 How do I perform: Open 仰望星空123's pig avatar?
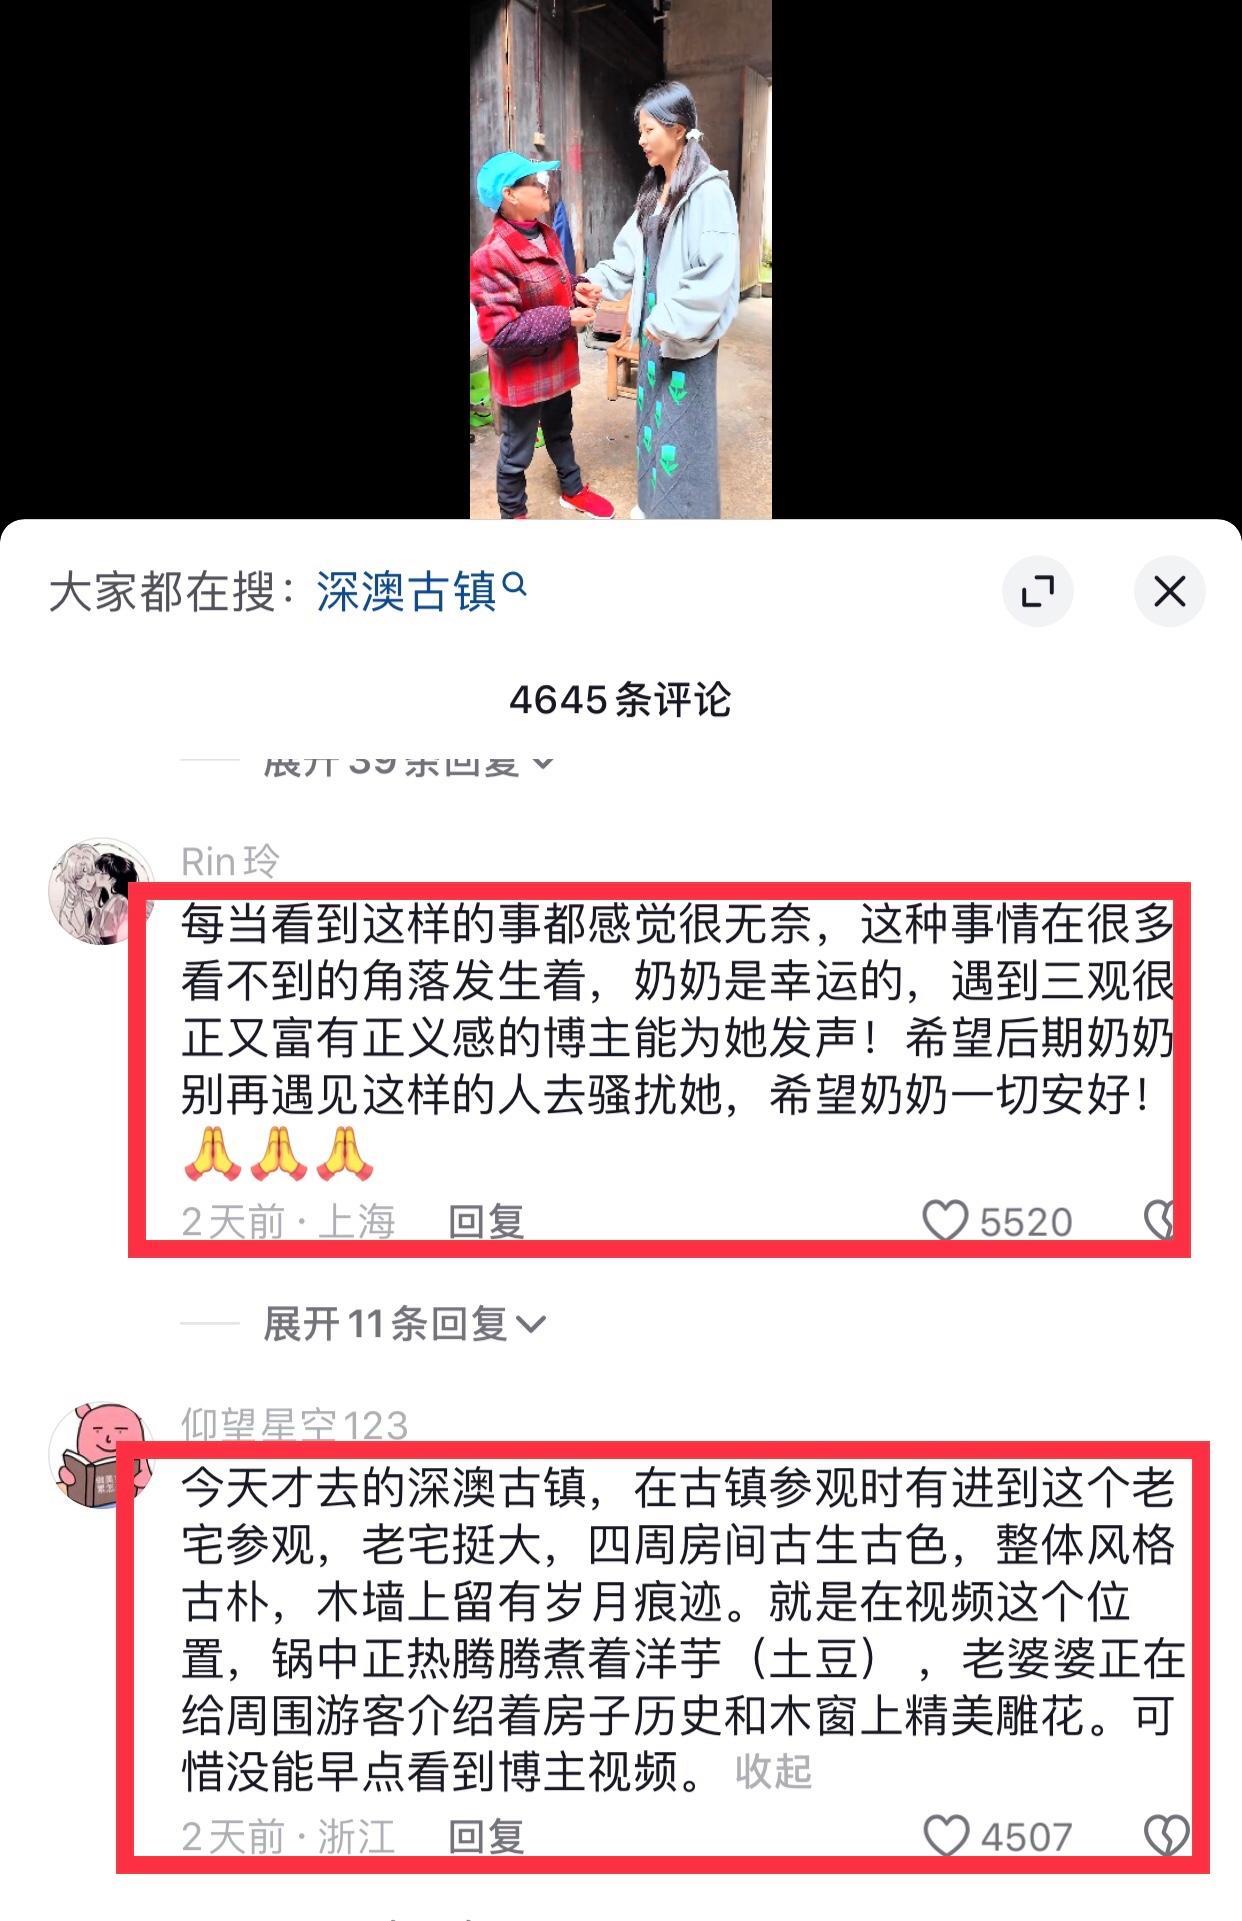[x=101, y=1454]
